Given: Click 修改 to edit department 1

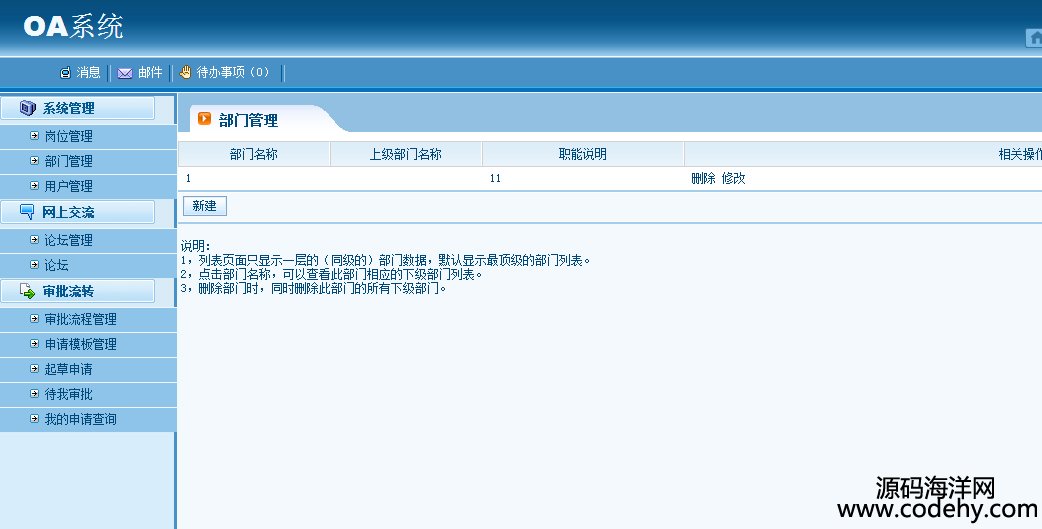Looking at the screenshot, I should coord(734,178).
